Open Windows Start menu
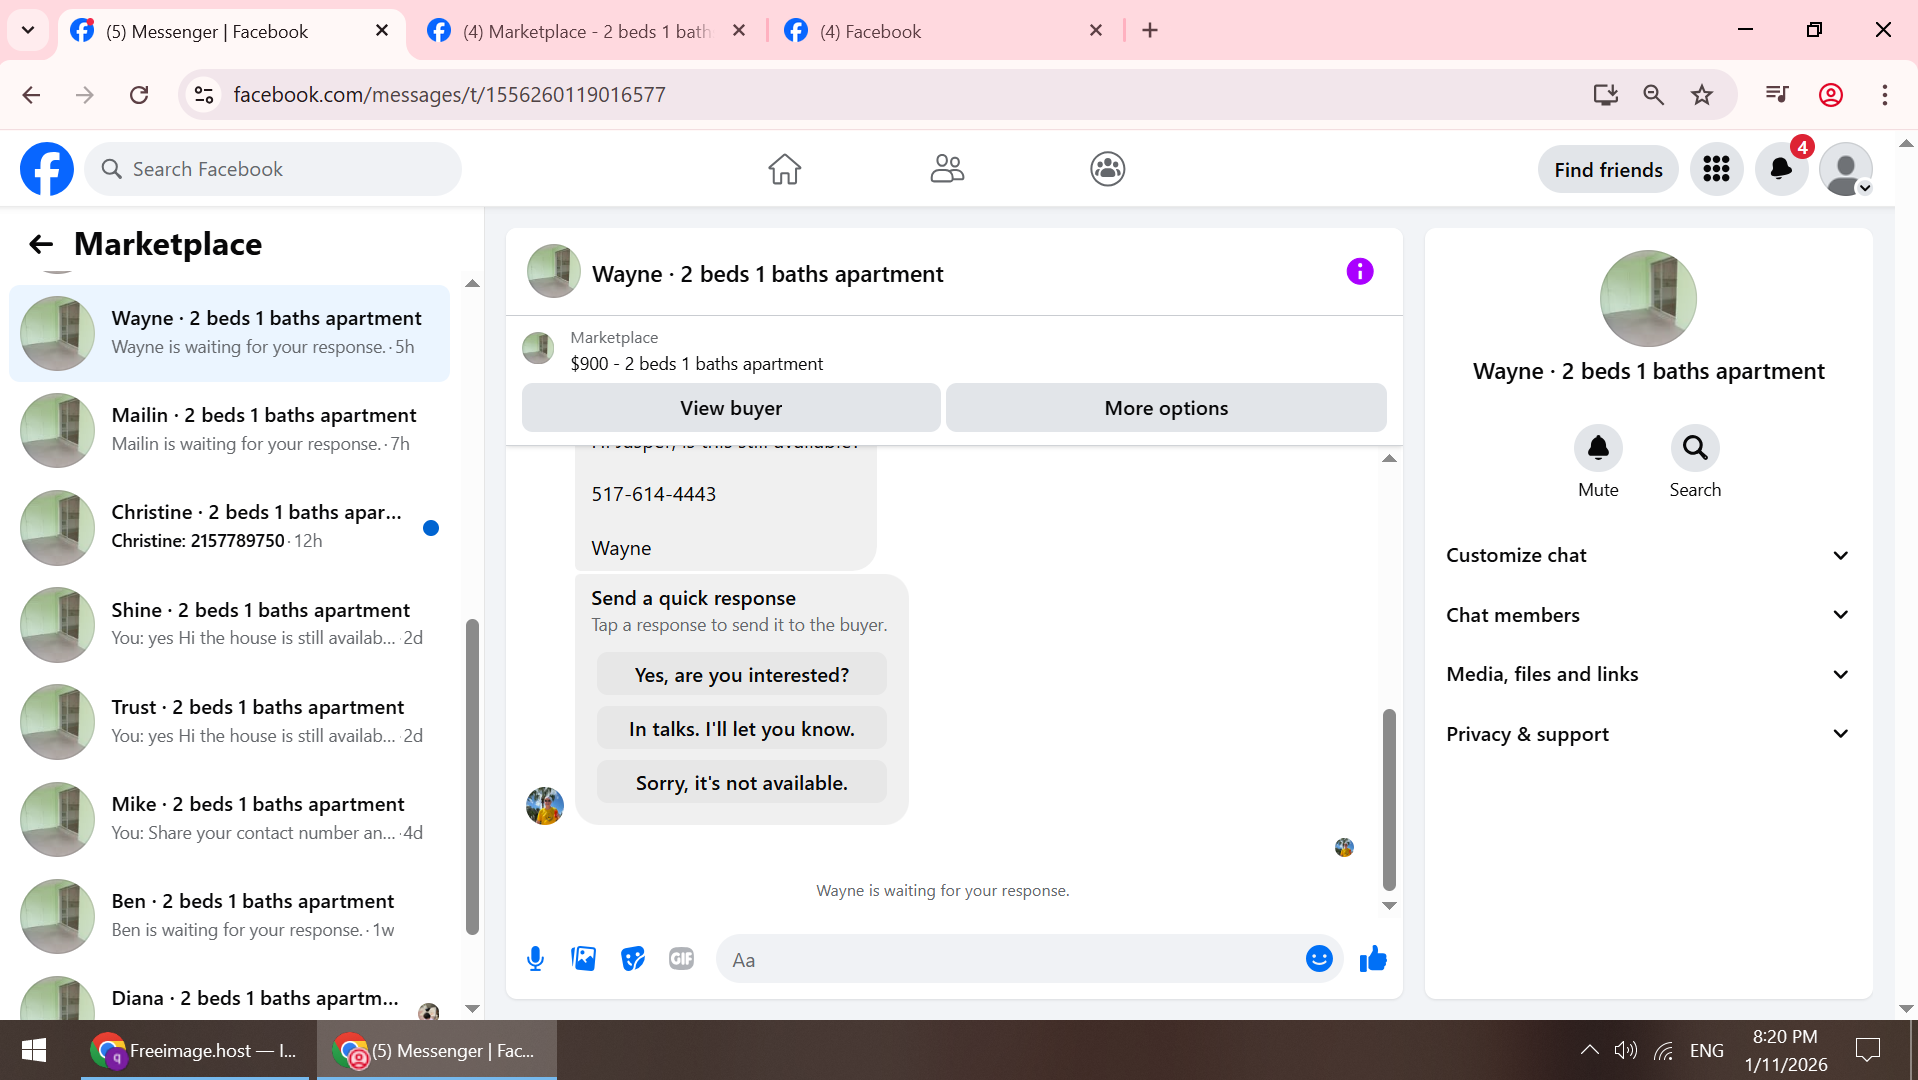The height and width of the screenshot is (1080, 1918). point(34,1050)
